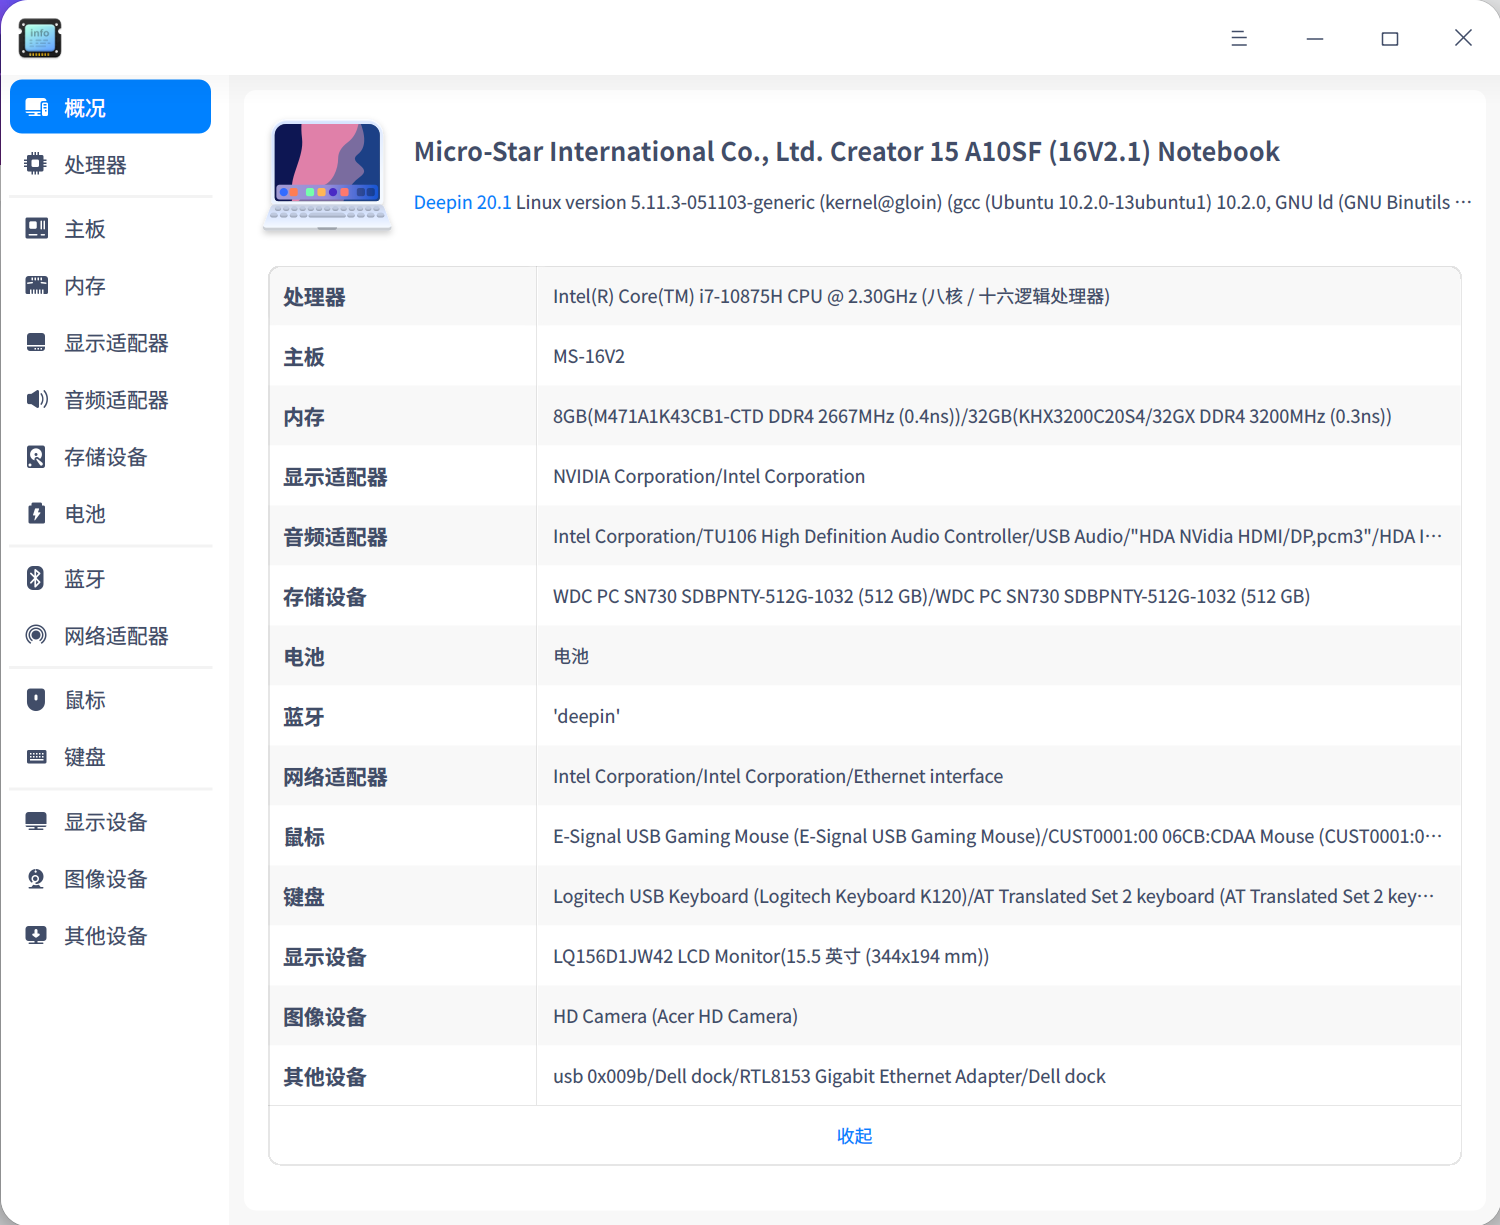Click the 处理器 CPU chip icon

tap(36, 164)
